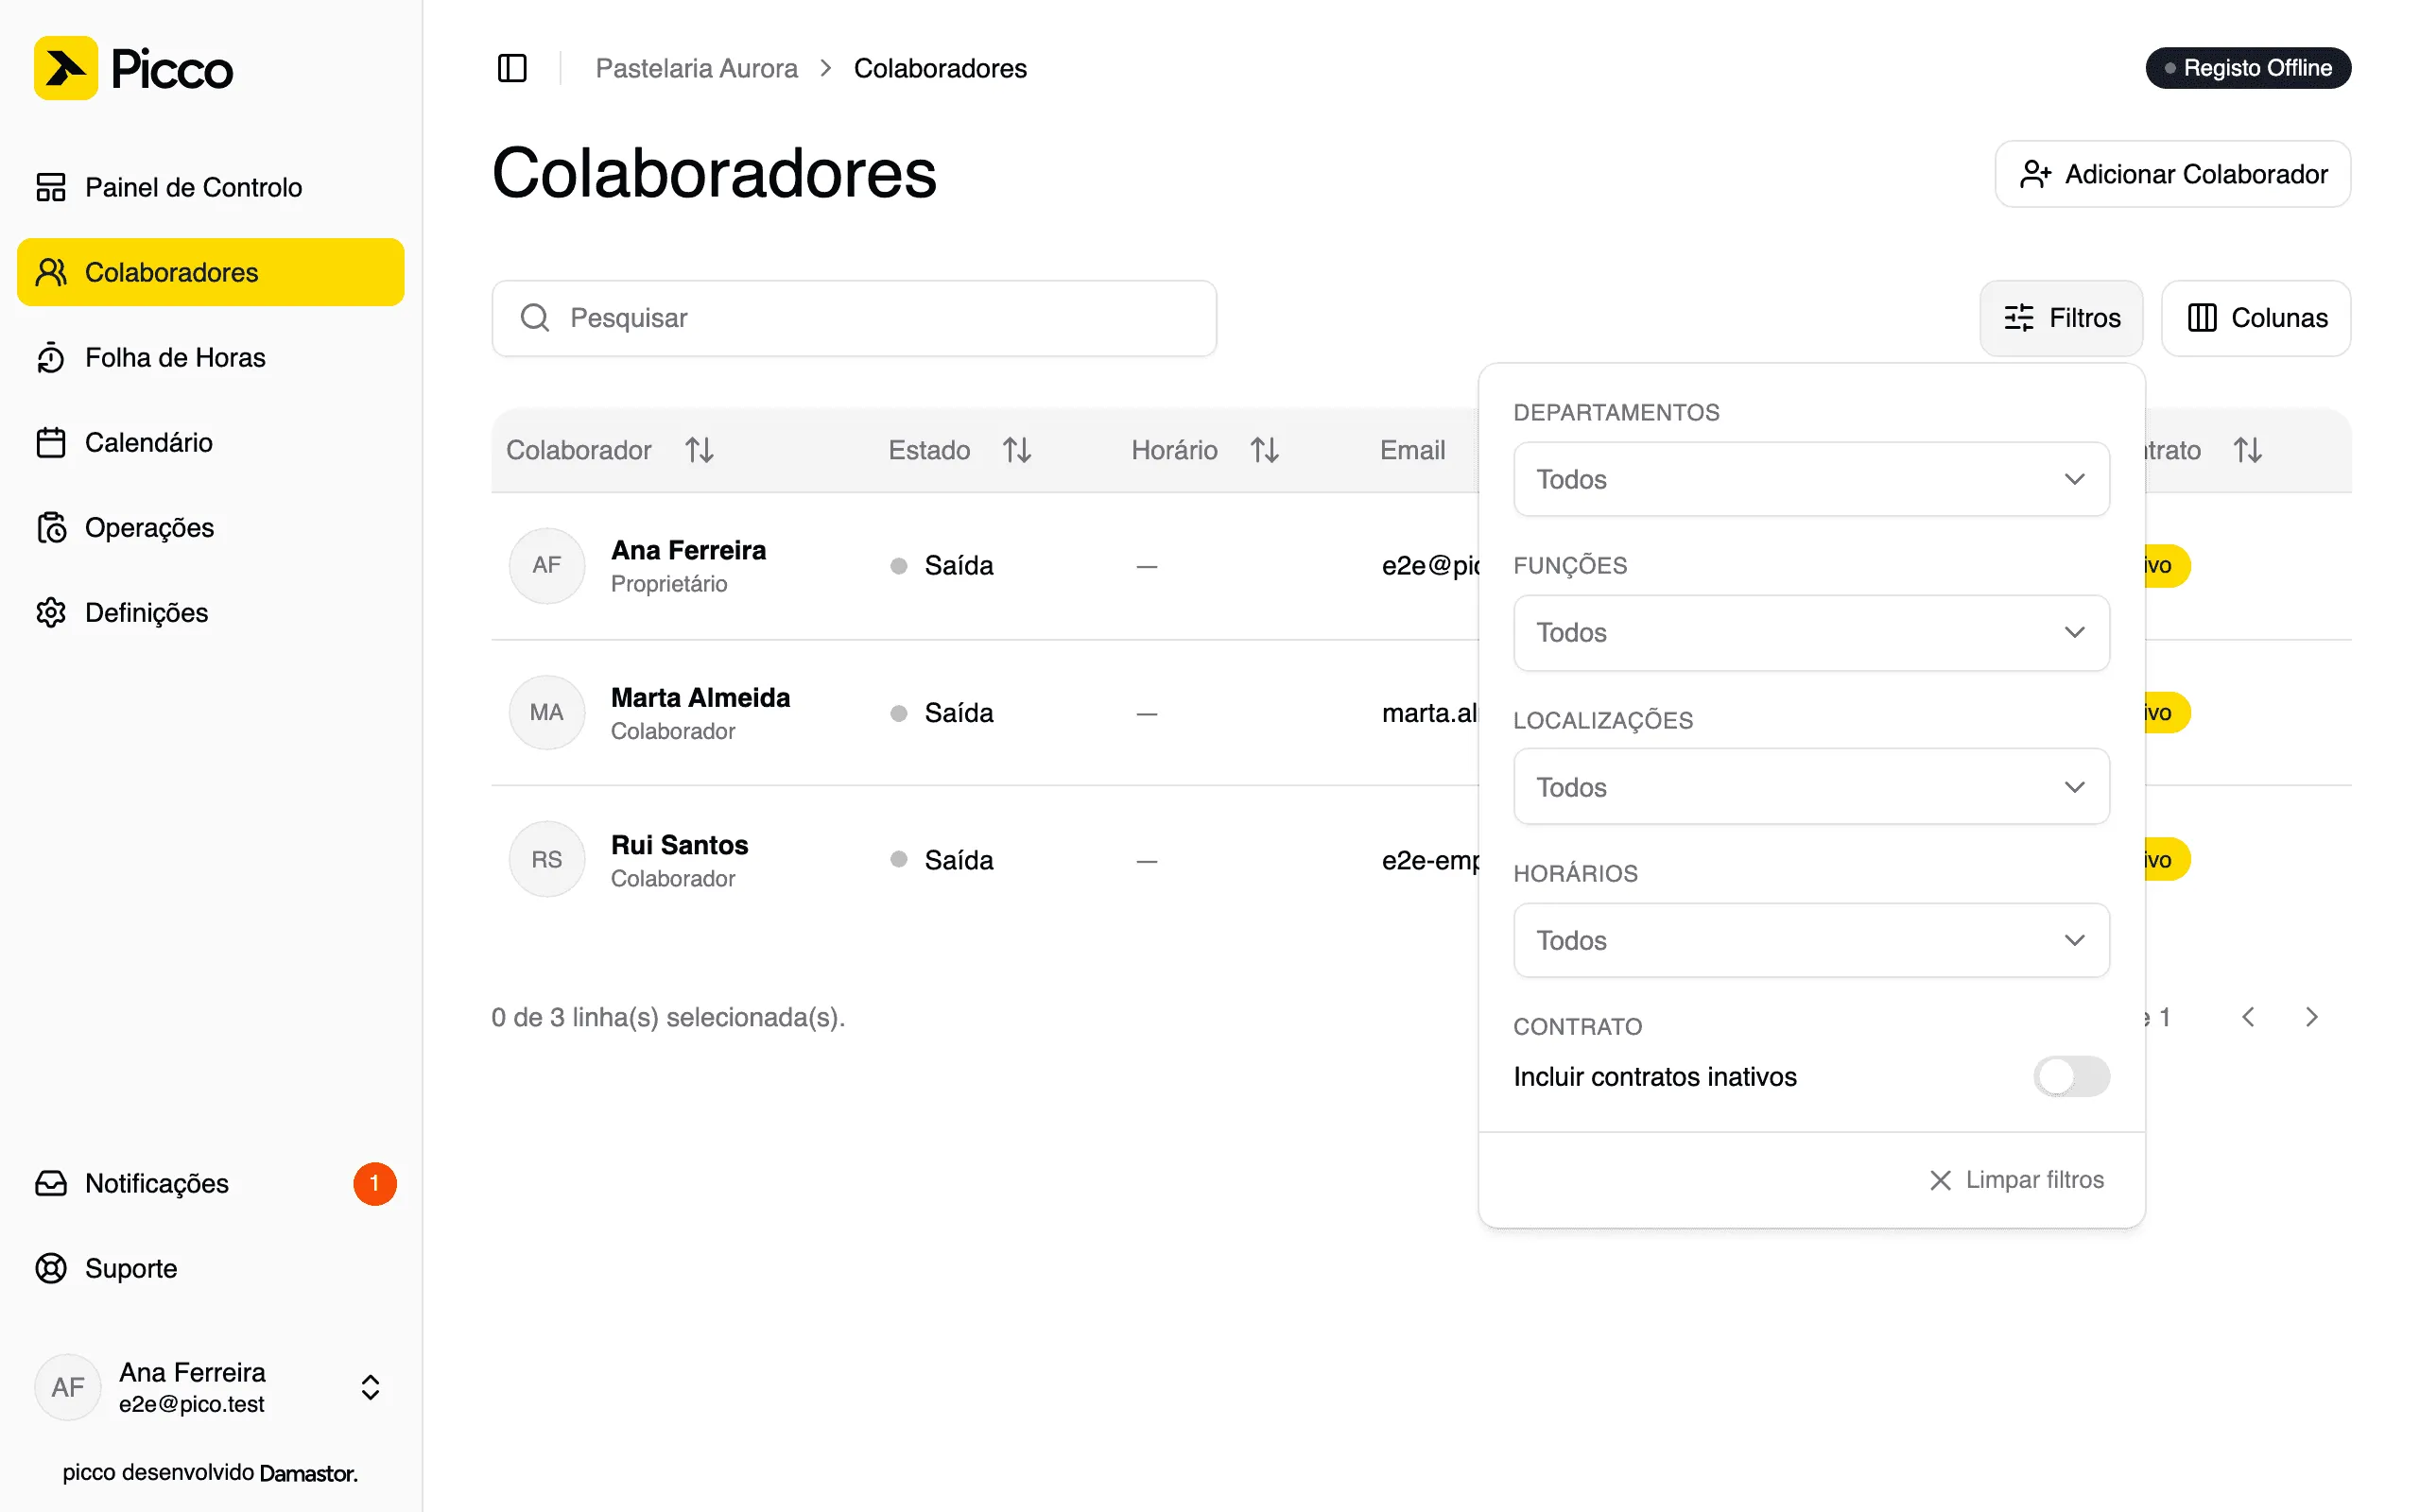The width and height of the screenshot is (2420, 1512).
Task: Click the Registo Offline status badge
Action: [x=2248, y=68]
